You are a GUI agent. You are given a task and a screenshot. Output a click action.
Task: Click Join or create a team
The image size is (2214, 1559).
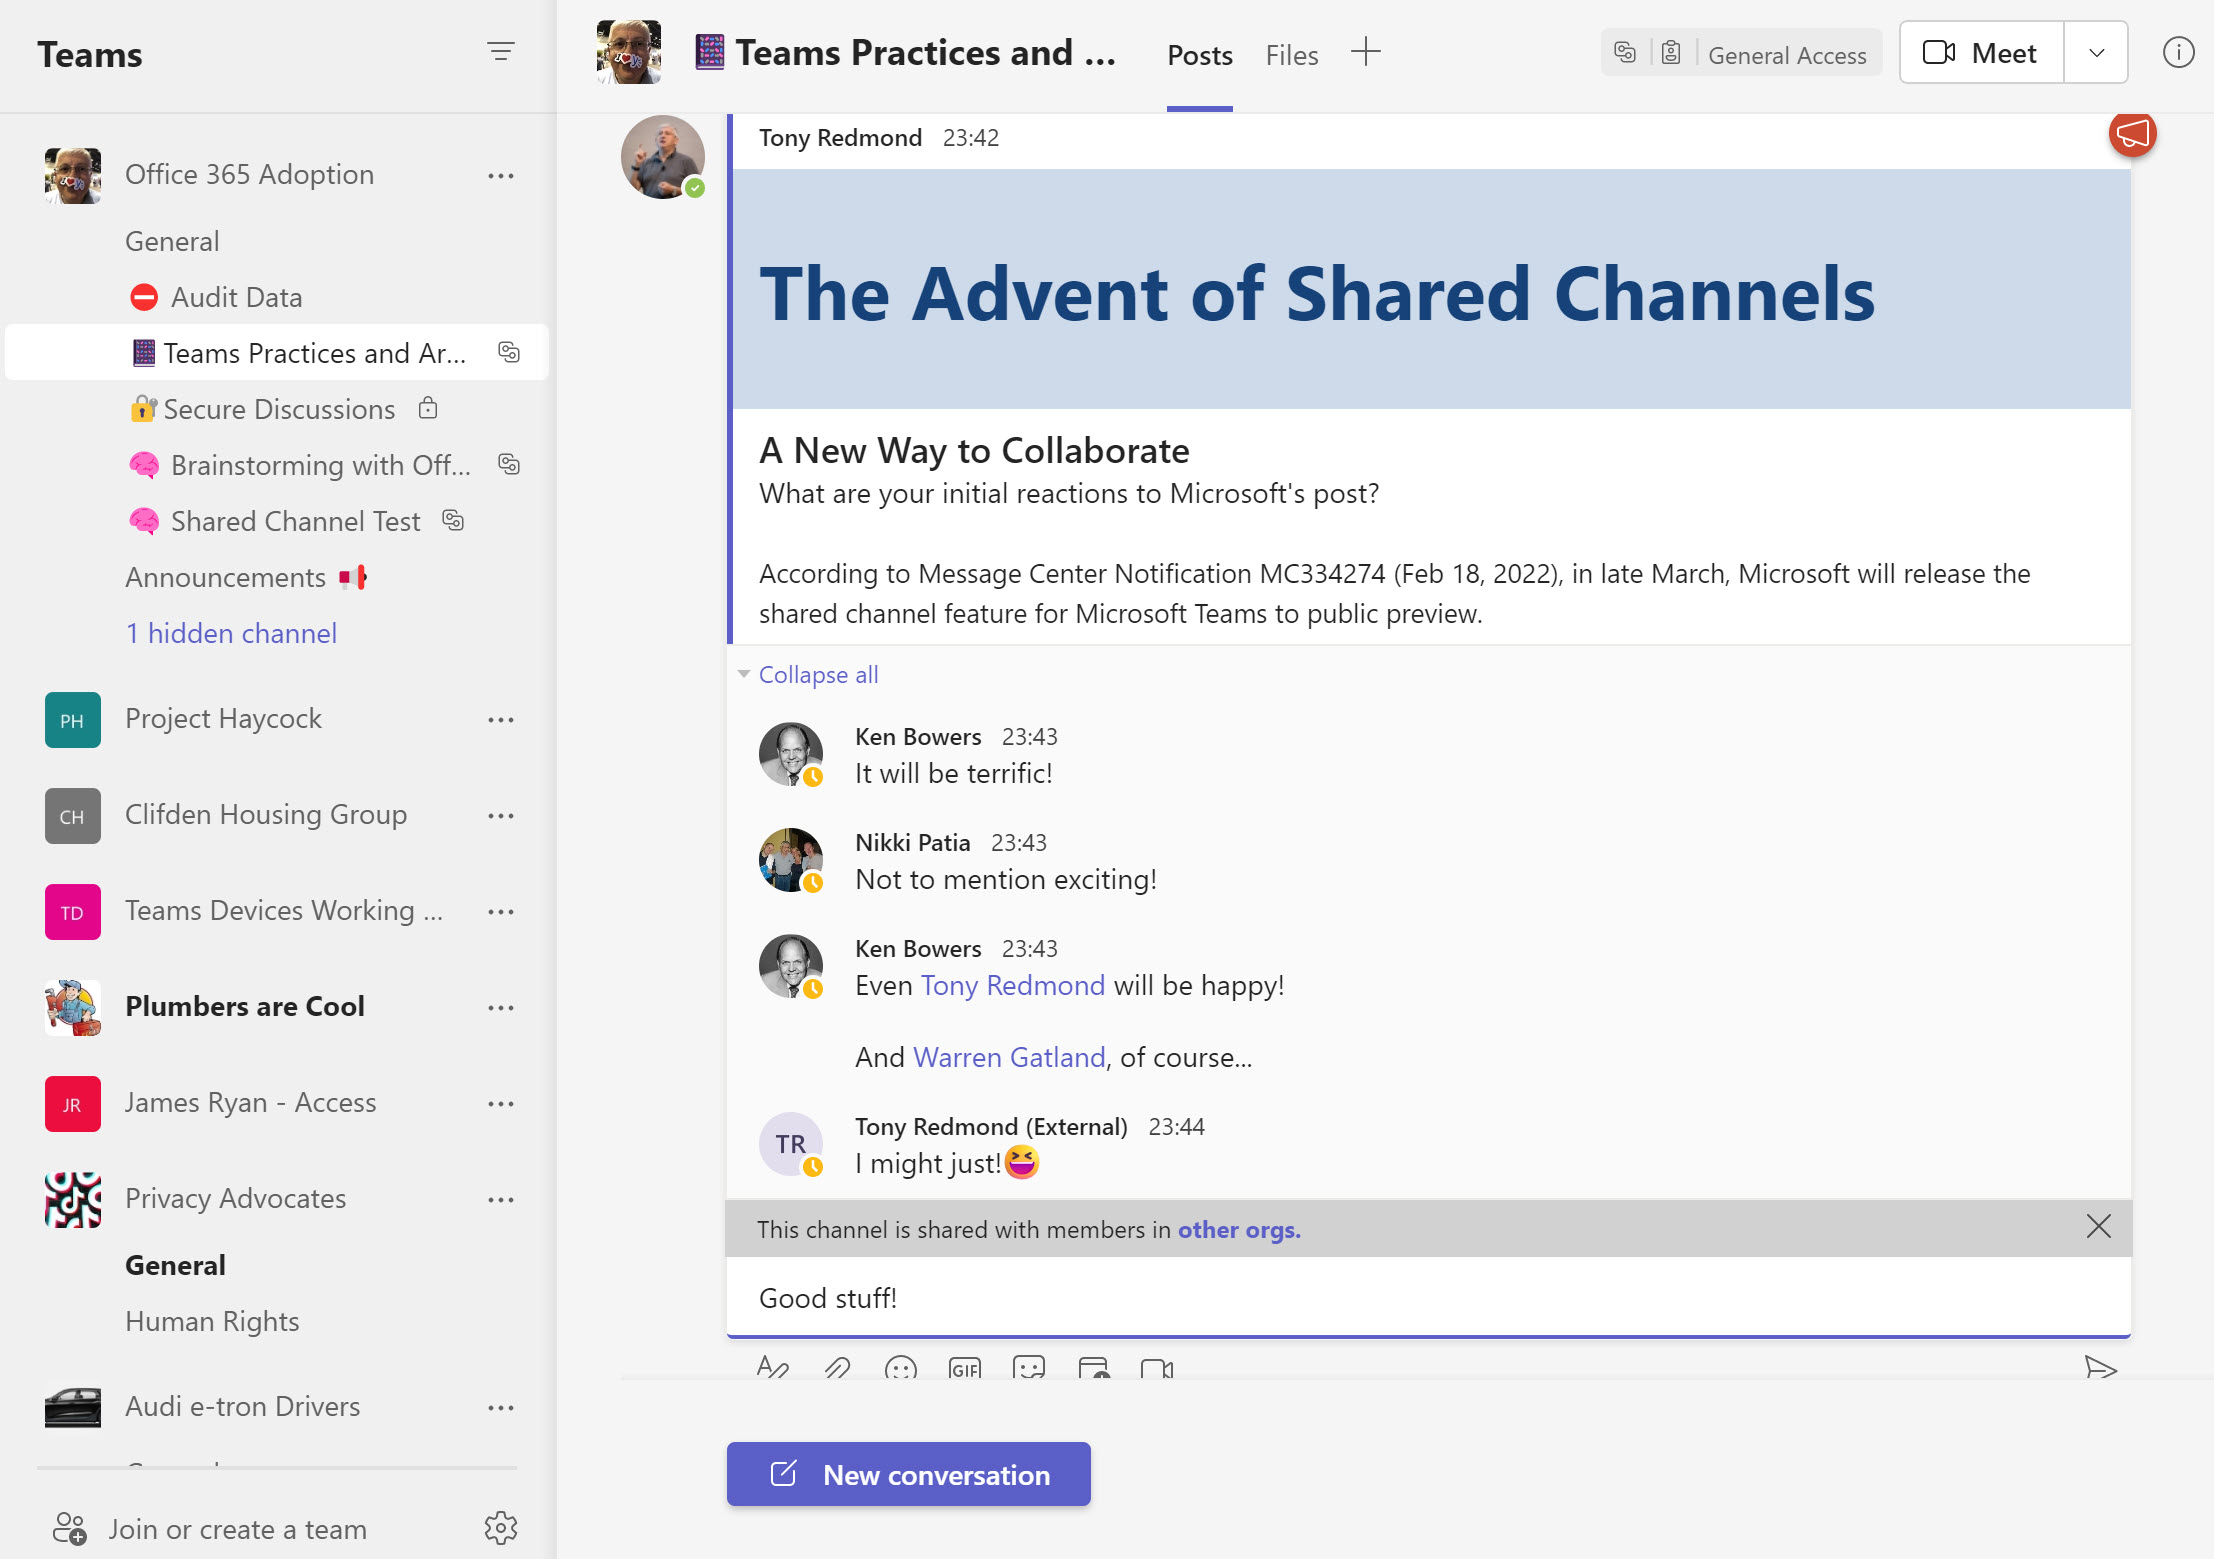[x=237, y=1529]
